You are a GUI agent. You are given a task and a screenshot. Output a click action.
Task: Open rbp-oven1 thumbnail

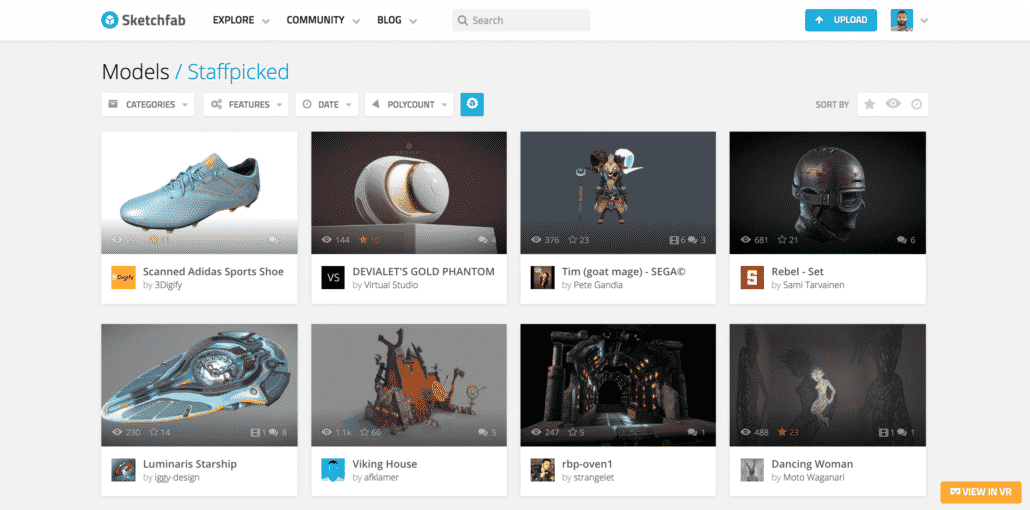click(x=618, y=385)
